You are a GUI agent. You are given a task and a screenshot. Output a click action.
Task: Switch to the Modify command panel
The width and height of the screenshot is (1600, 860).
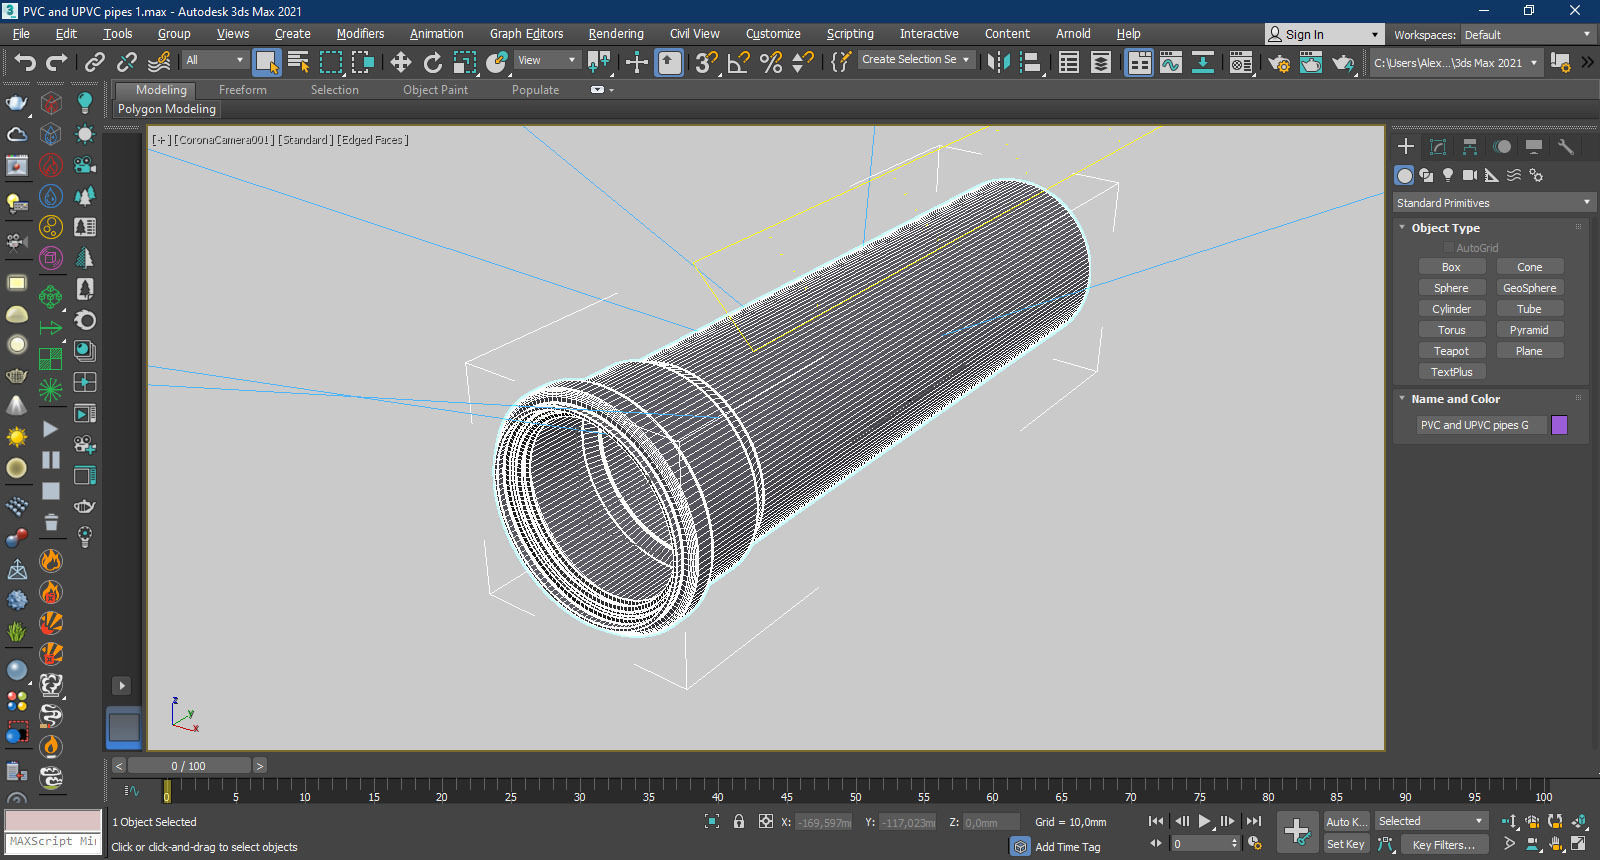(x=1438, y=147)
